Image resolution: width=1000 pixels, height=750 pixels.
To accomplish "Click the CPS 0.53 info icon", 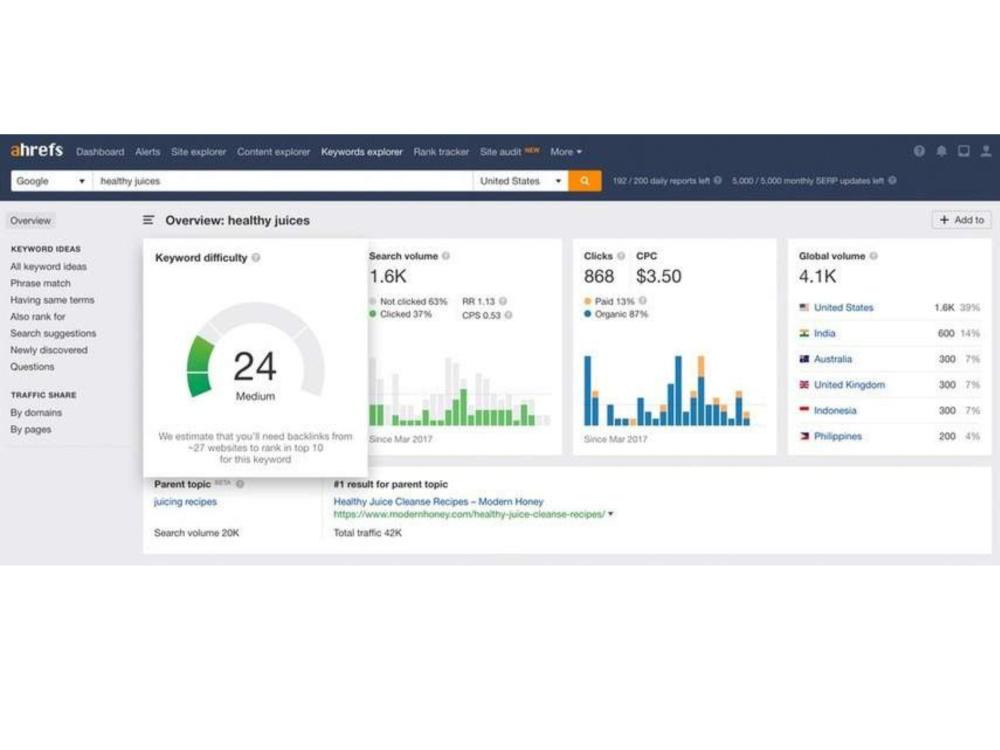I will click(508, 315).
